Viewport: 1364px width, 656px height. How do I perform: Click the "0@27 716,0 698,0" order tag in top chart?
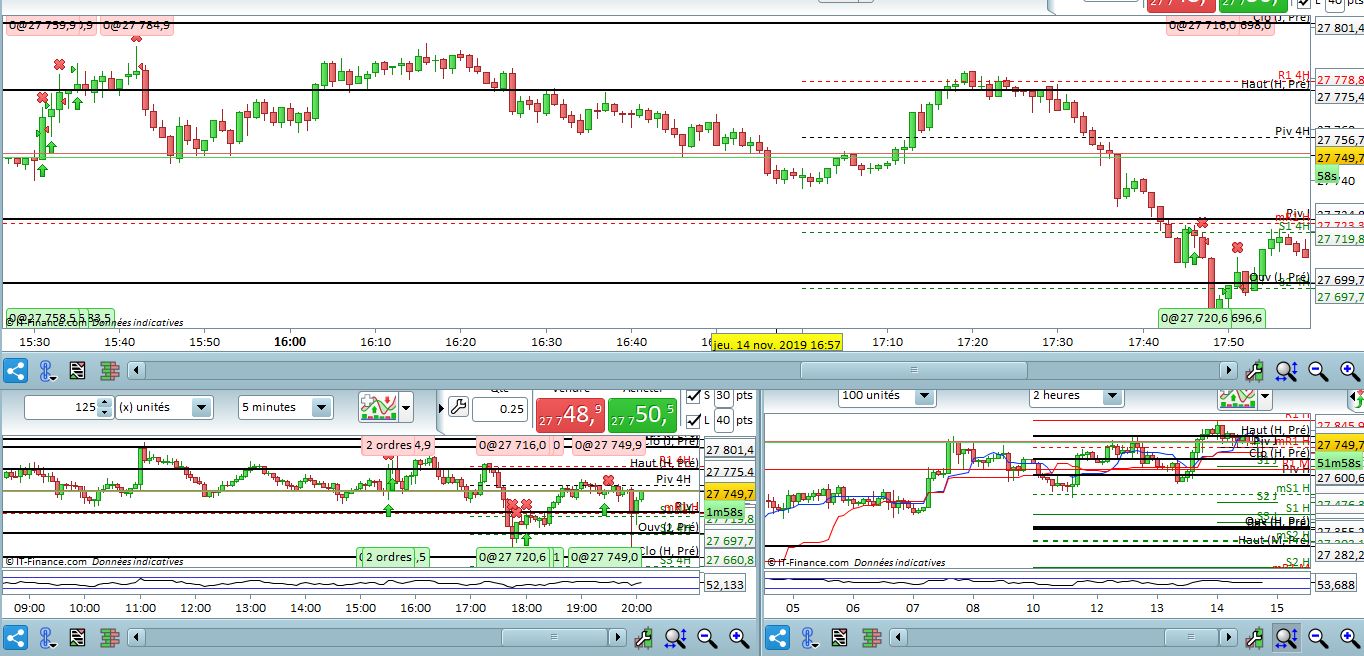coord(1221,25)
